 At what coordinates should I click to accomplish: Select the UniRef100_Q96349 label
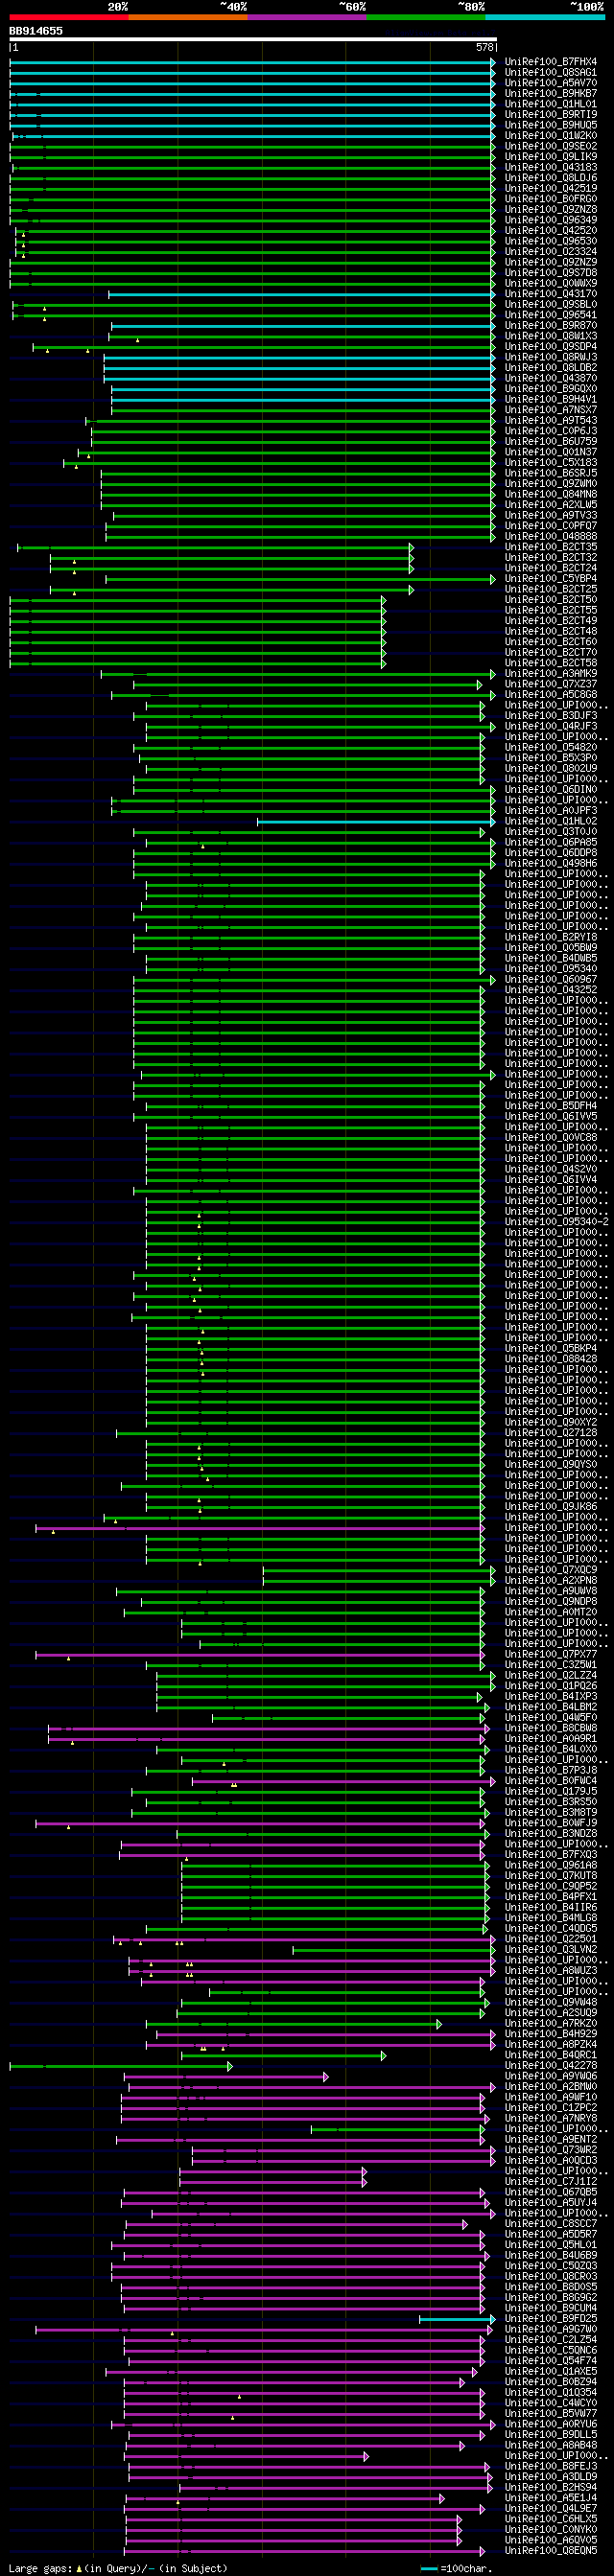tap(551, 220)
